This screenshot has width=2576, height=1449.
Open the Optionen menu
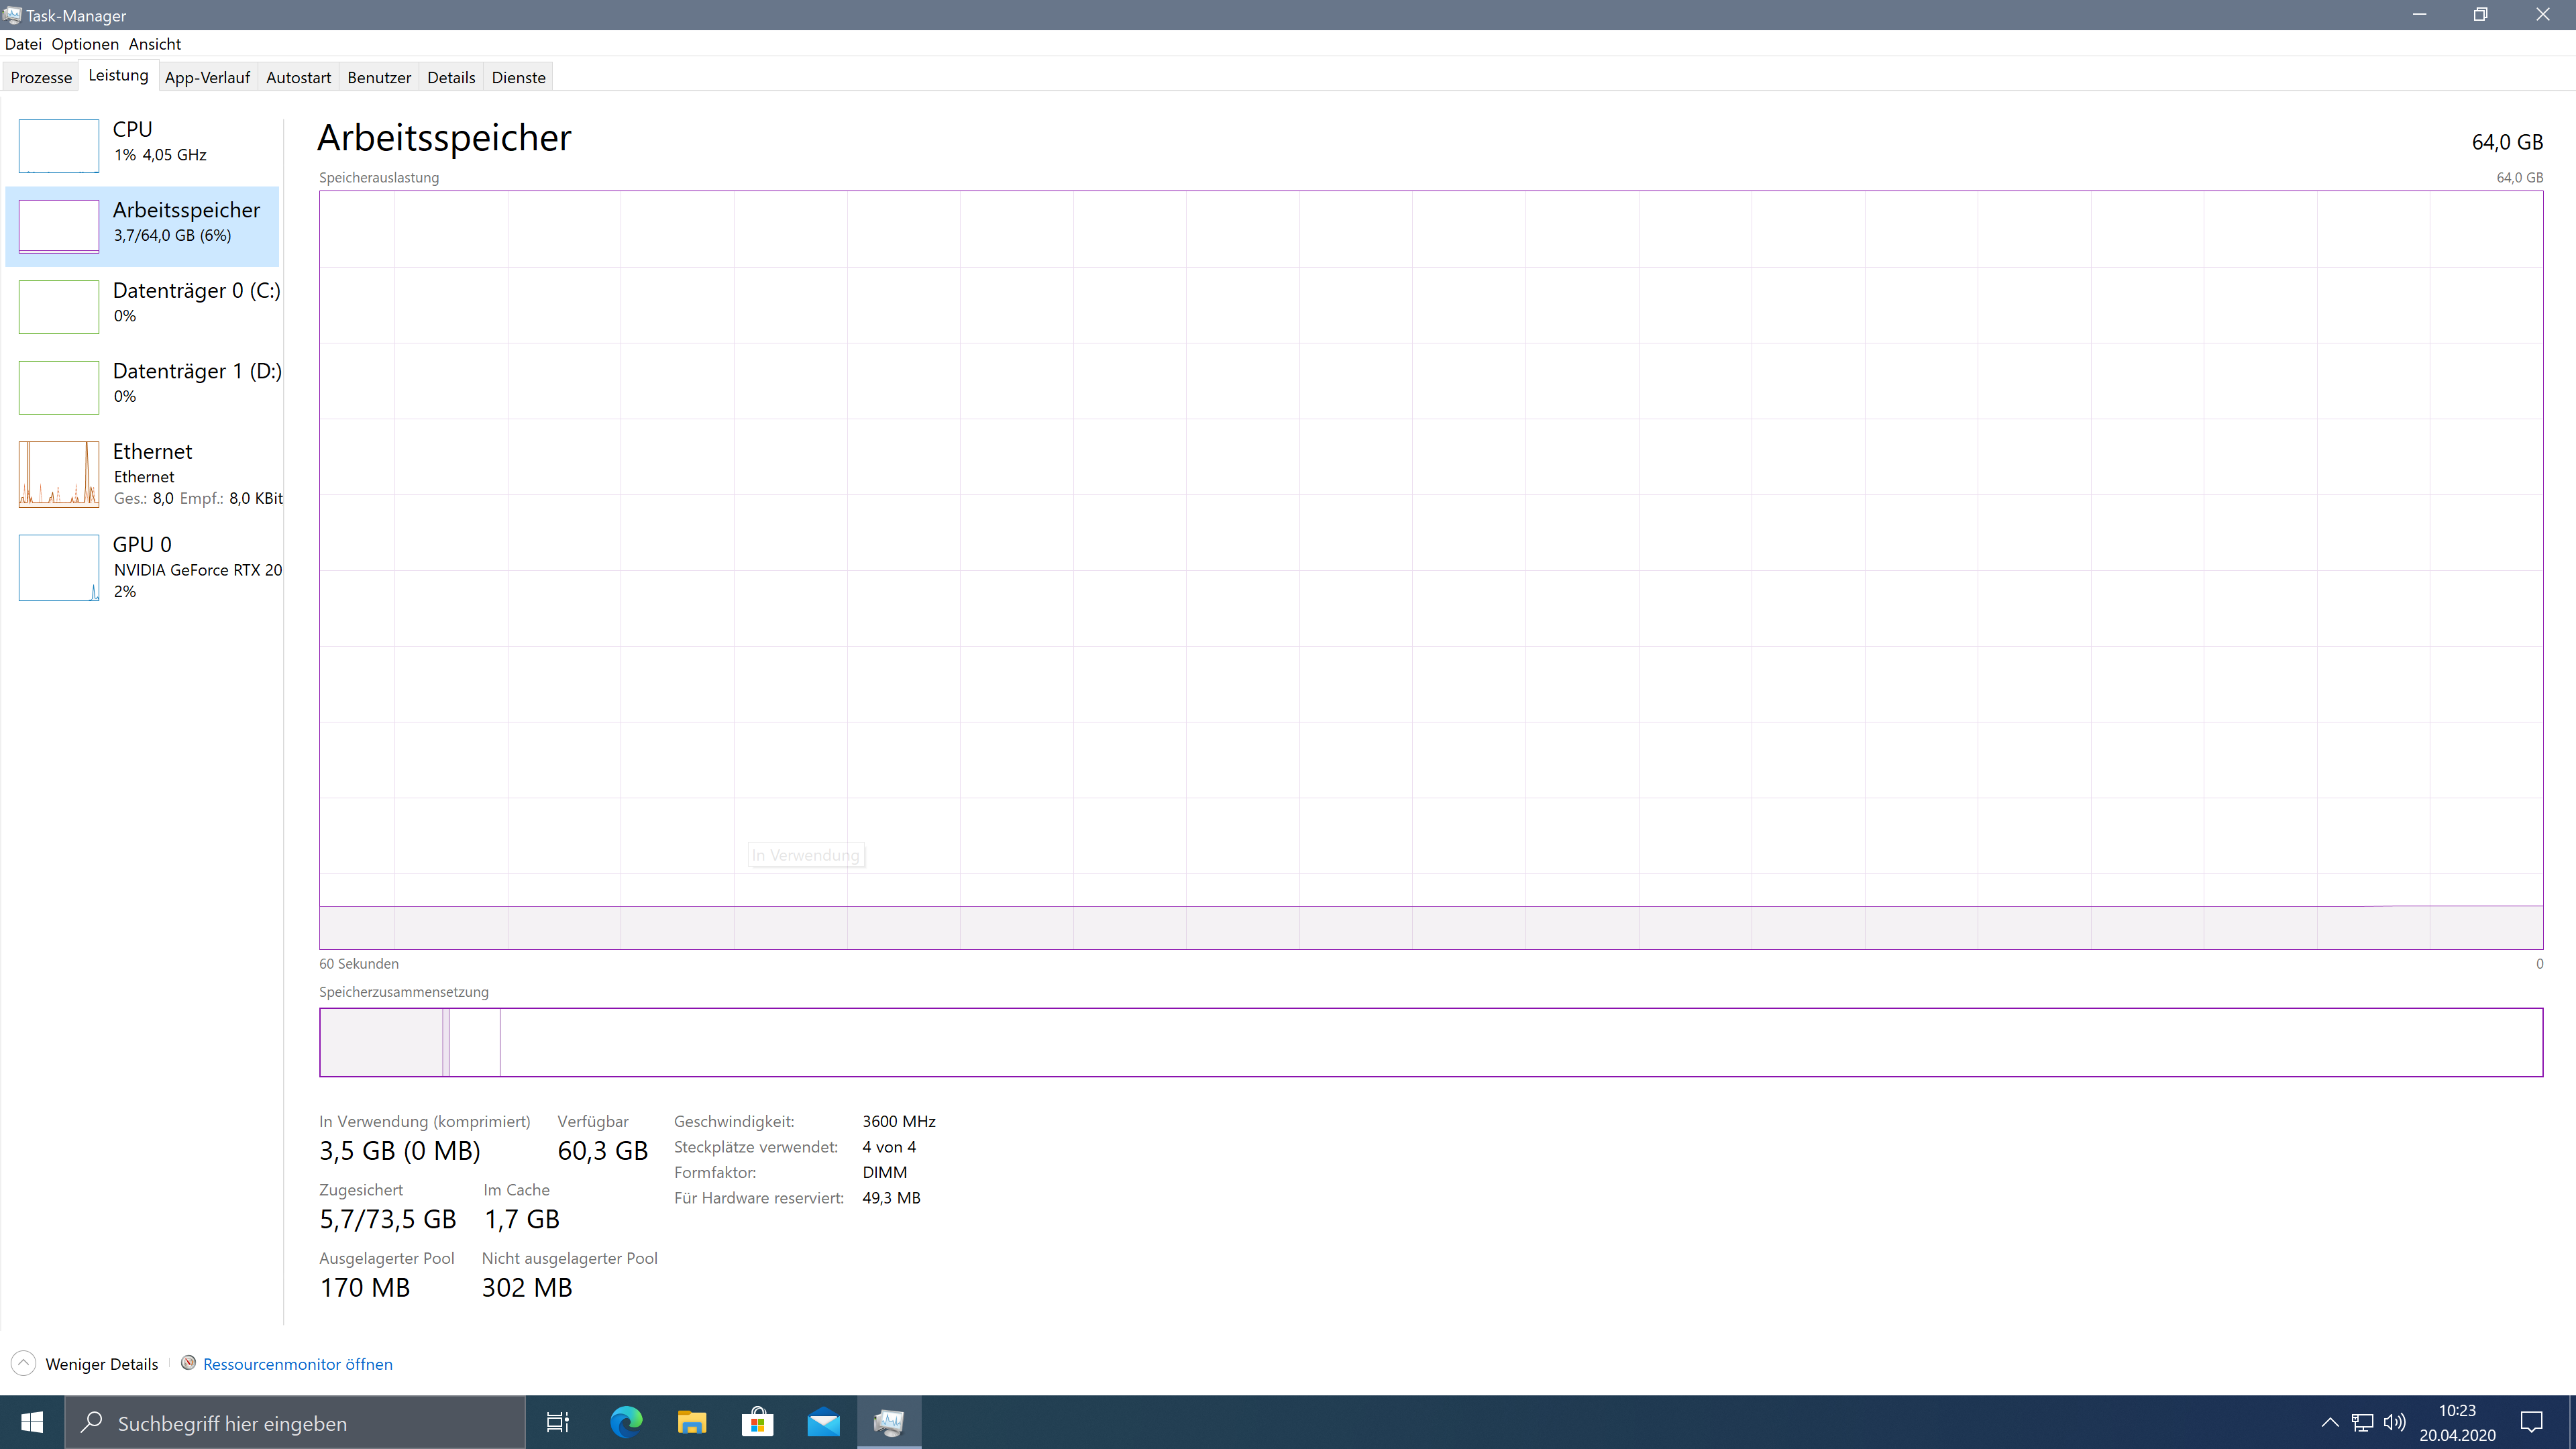84,44
